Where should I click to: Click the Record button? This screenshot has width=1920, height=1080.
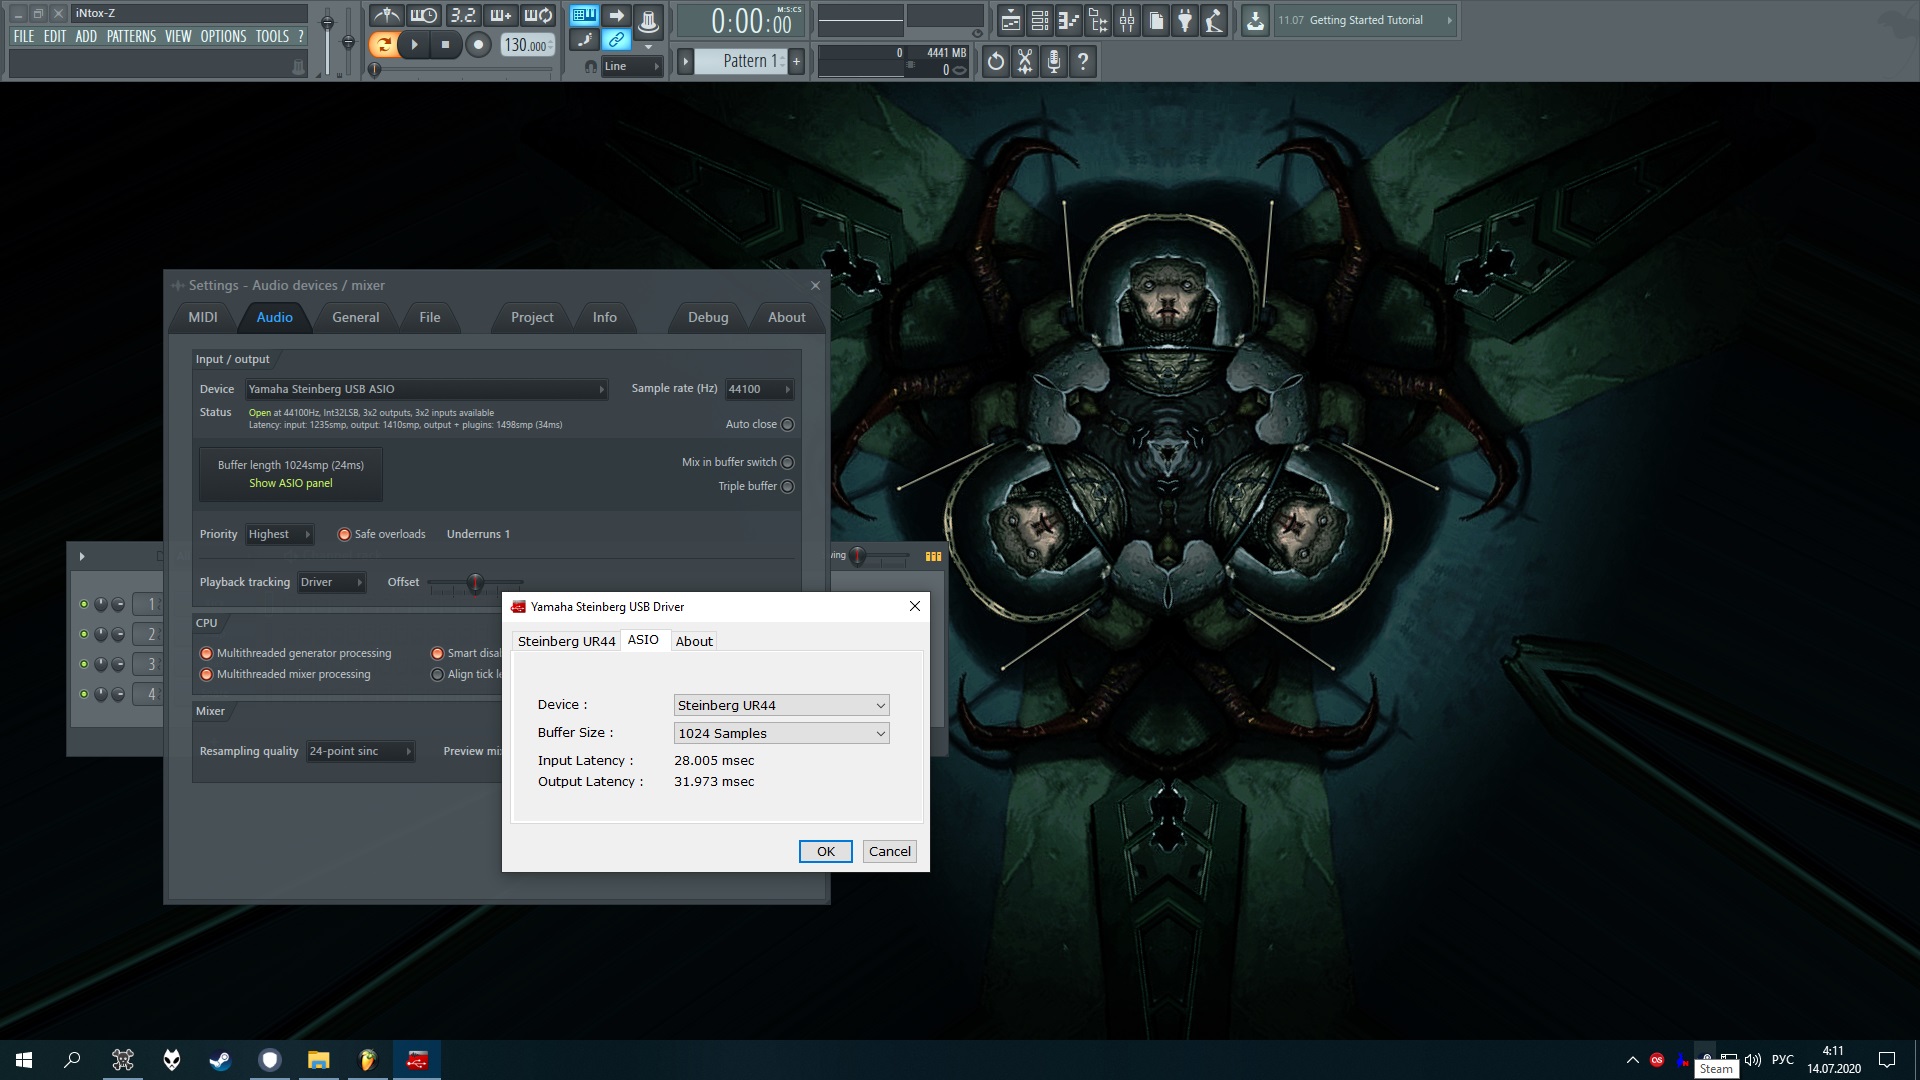[x=478, y=44]
